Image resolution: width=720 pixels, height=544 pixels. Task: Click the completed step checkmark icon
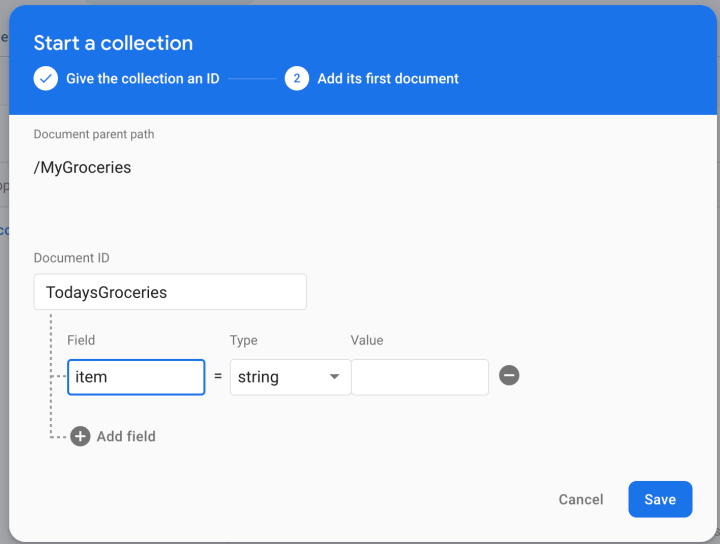click(x=46, y=78)
